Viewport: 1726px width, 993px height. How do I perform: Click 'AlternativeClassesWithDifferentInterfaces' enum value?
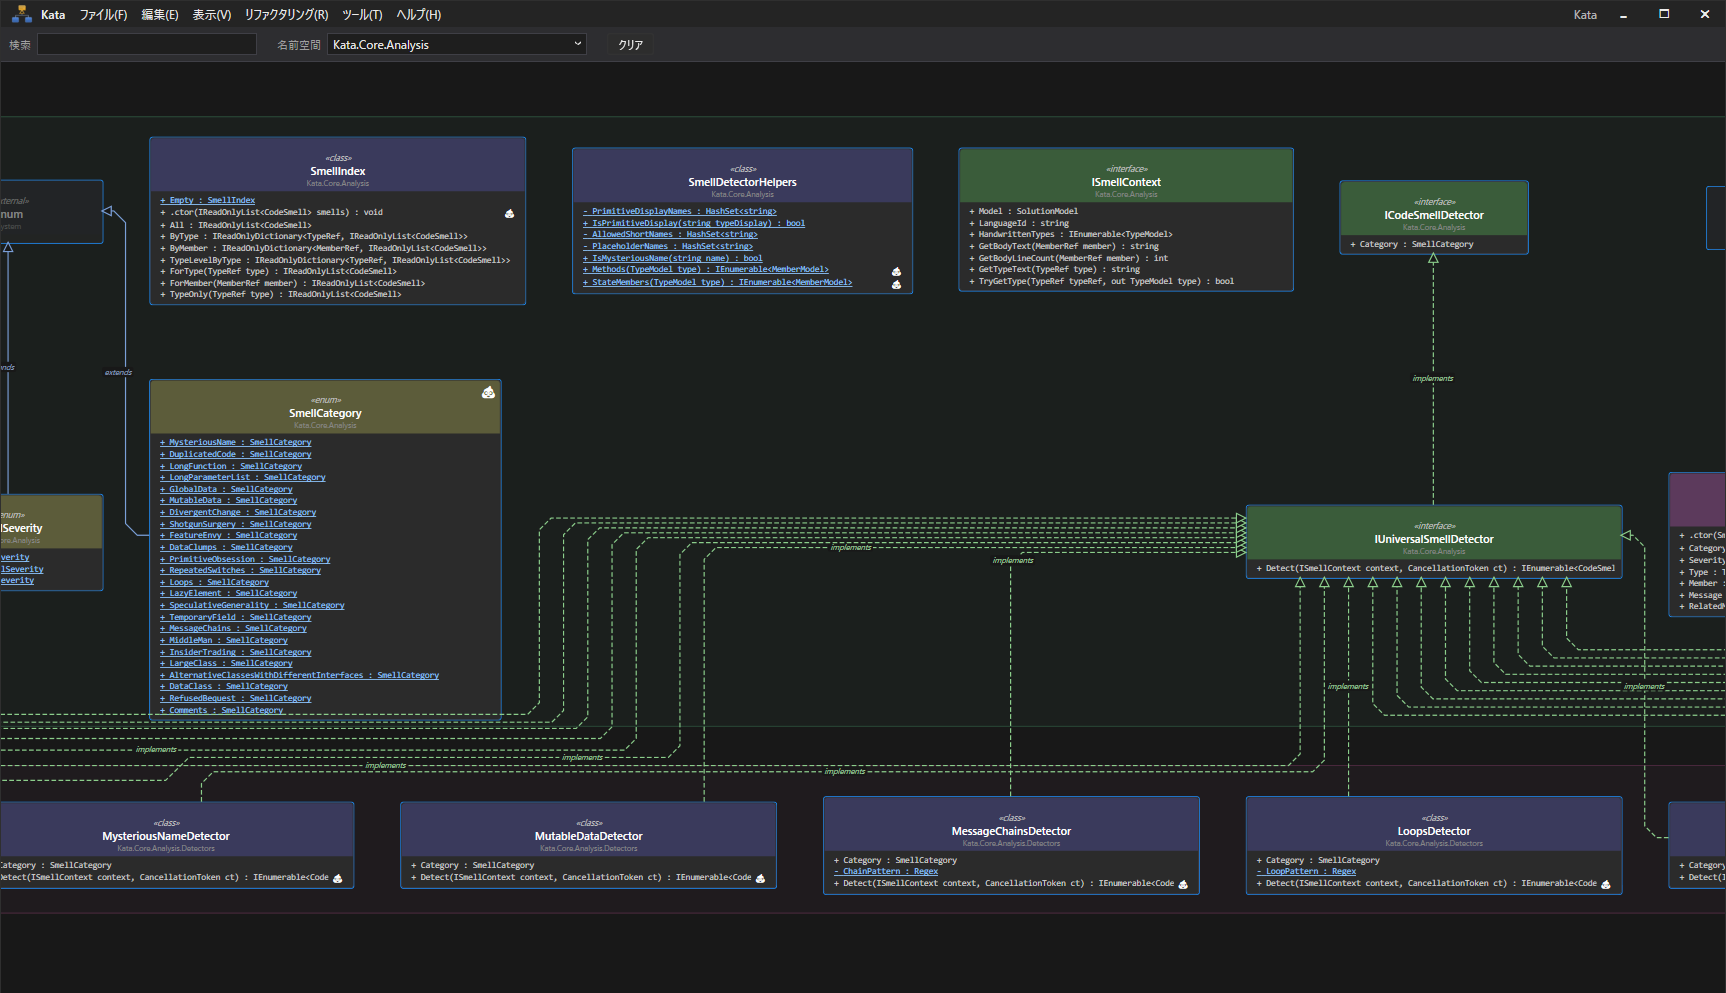[x=300, y=675]
